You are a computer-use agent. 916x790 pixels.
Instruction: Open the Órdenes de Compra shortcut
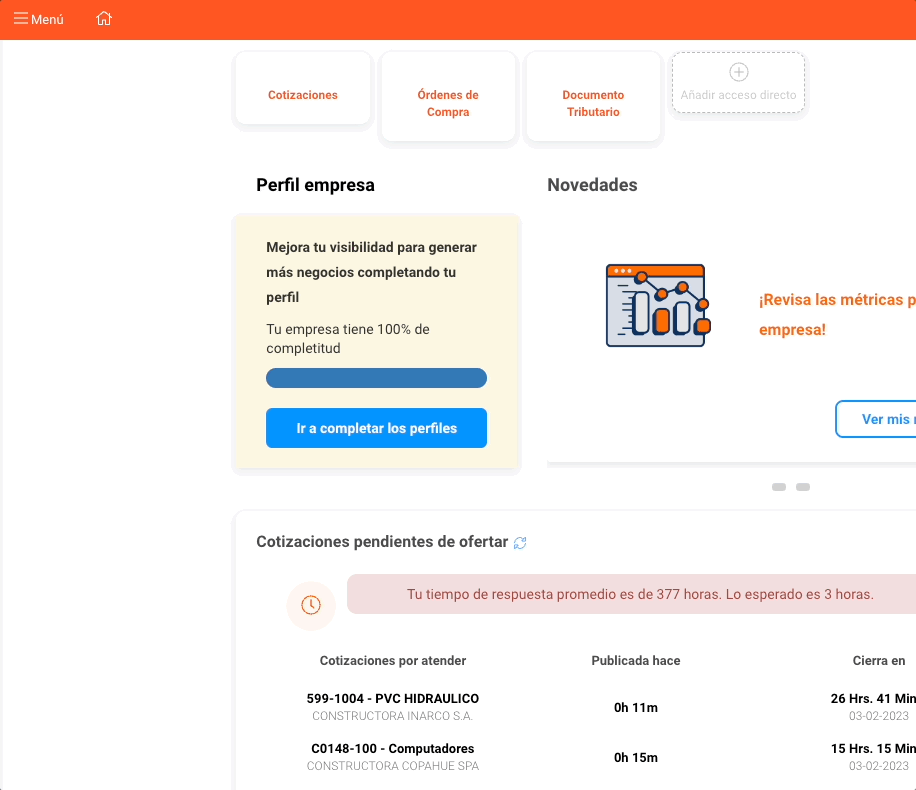coord(448,103)
